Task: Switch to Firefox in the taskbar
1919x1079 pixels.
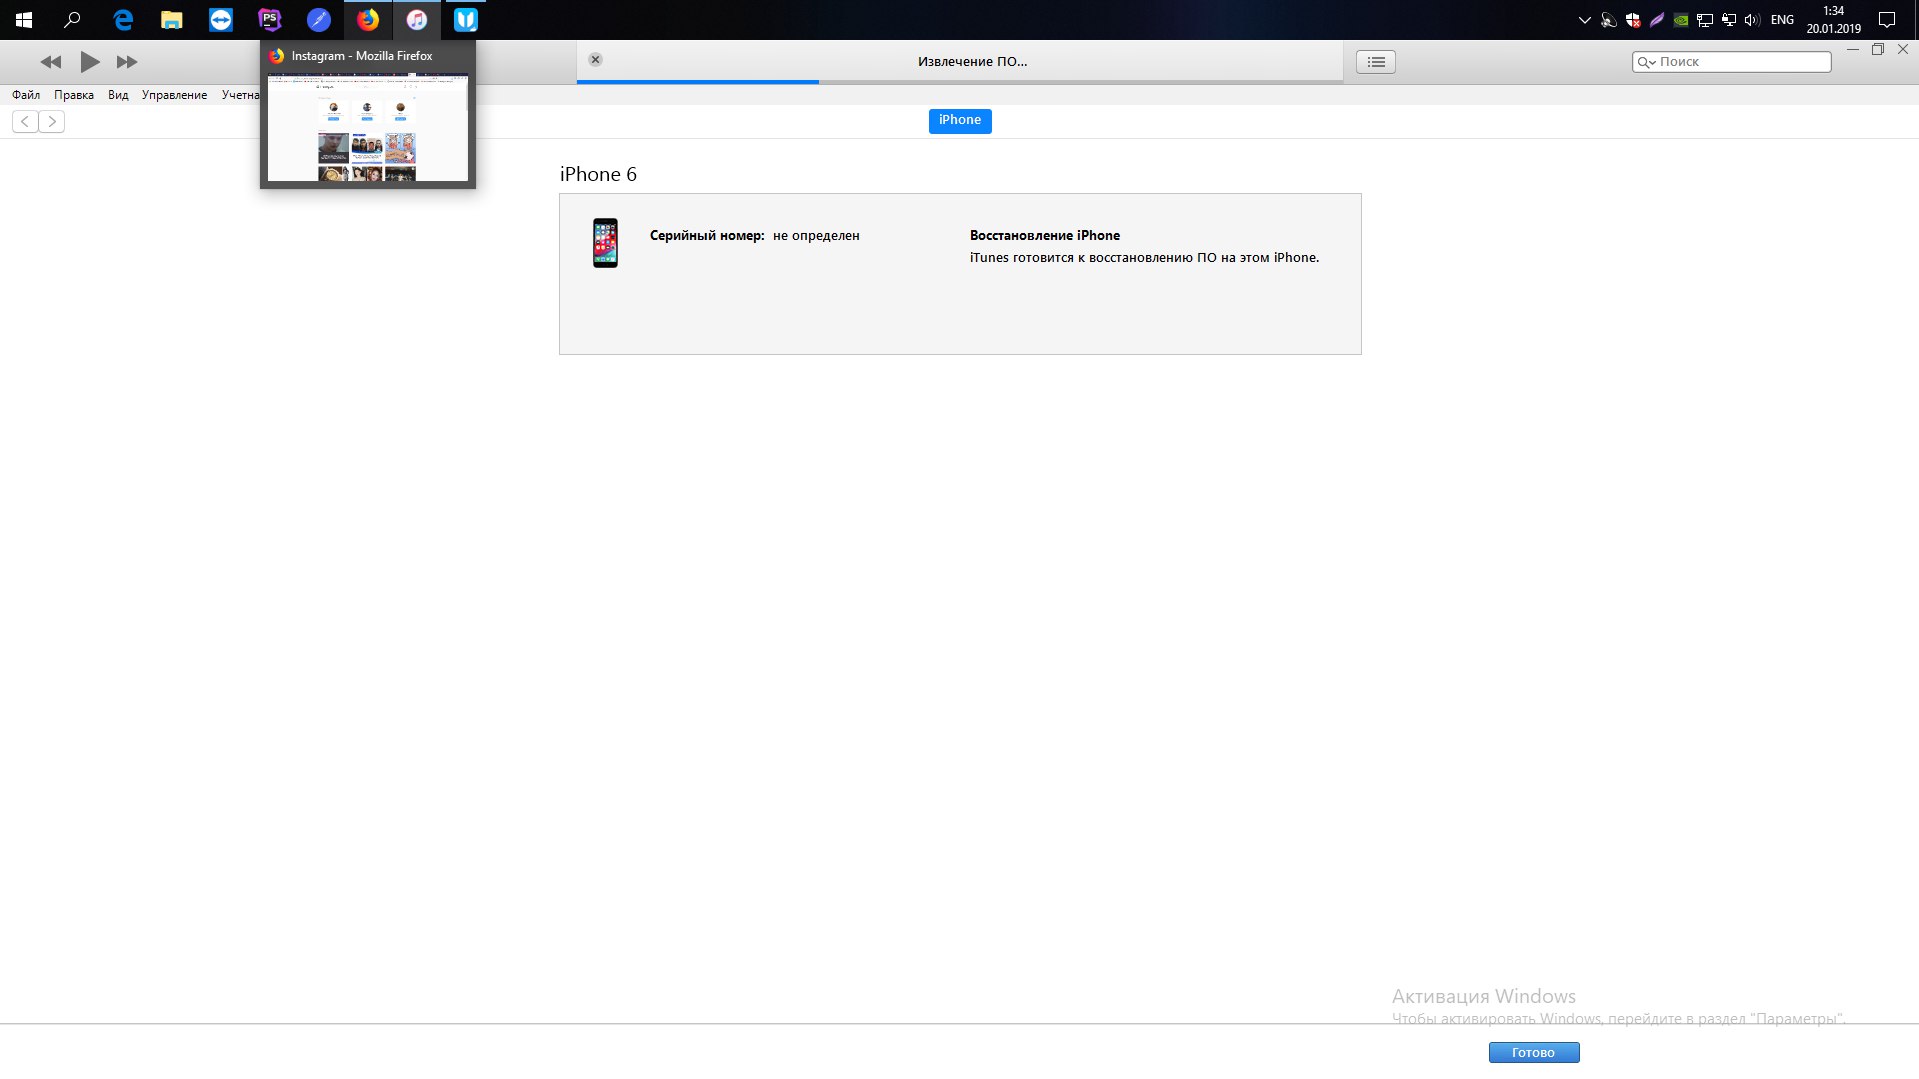Action: pos(368,20)
